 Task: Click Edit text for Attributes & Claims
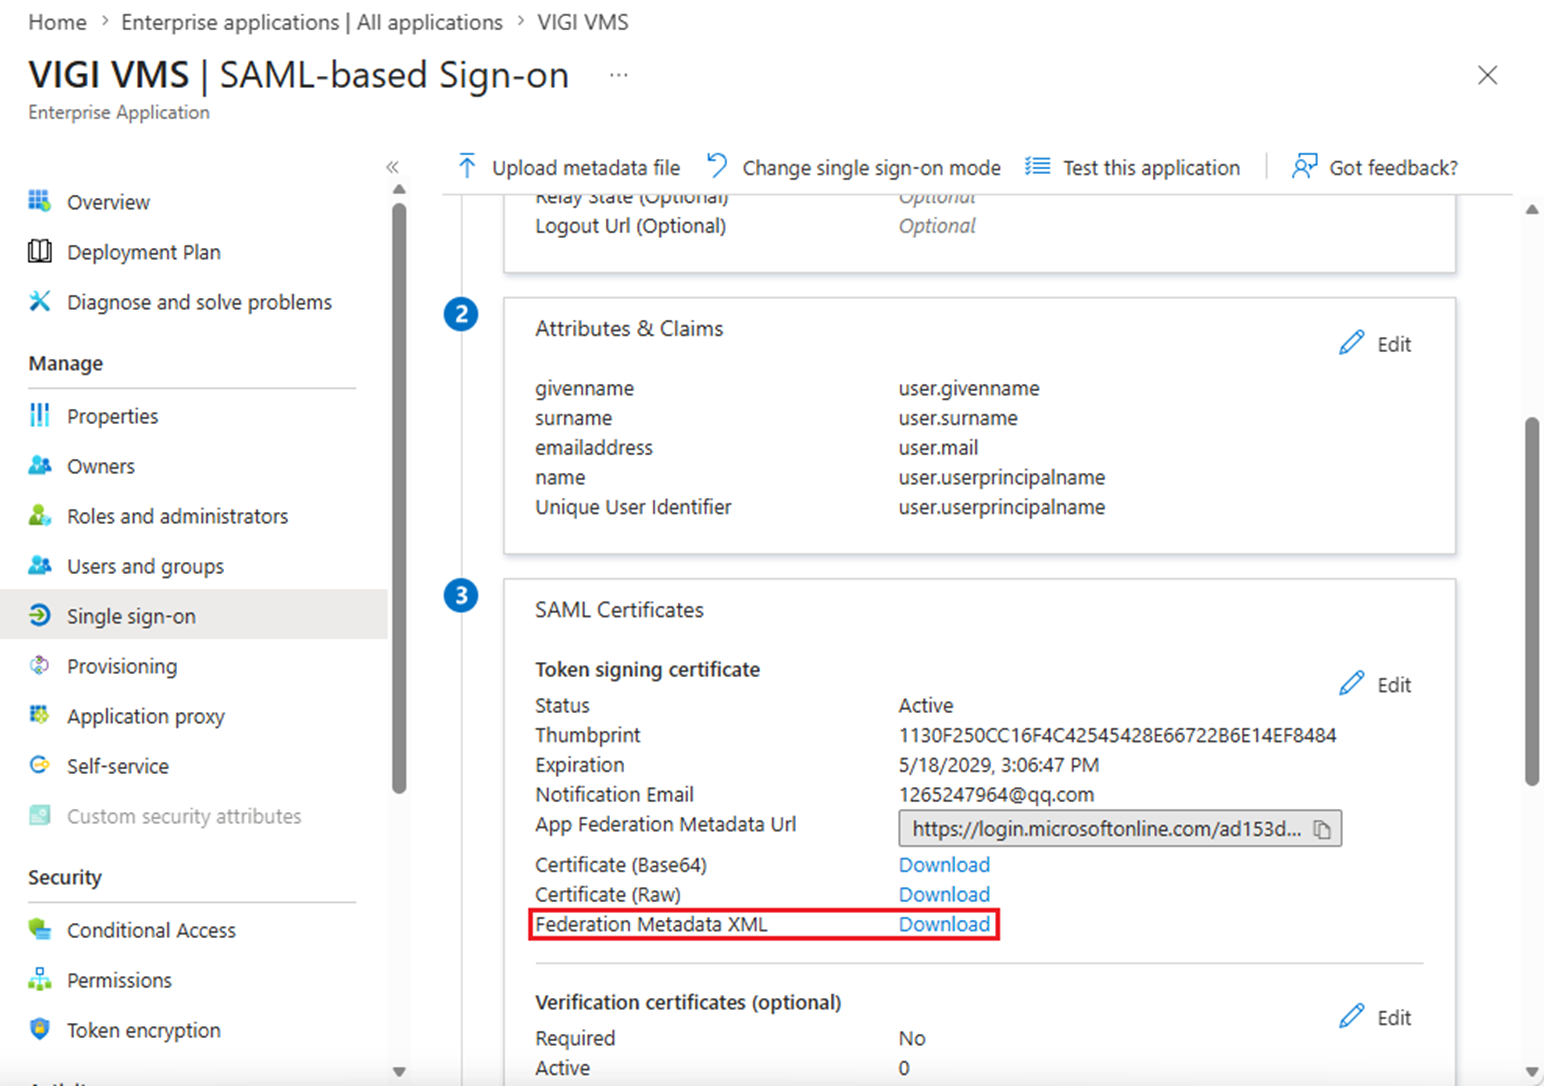(1394, 344)
